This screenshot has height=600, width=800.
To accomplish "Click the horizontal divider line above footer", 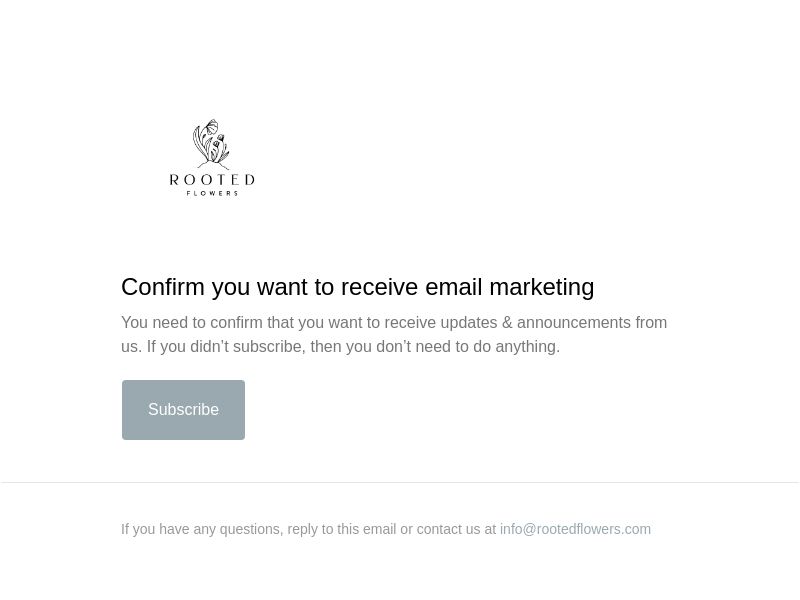I will [400, 482].
